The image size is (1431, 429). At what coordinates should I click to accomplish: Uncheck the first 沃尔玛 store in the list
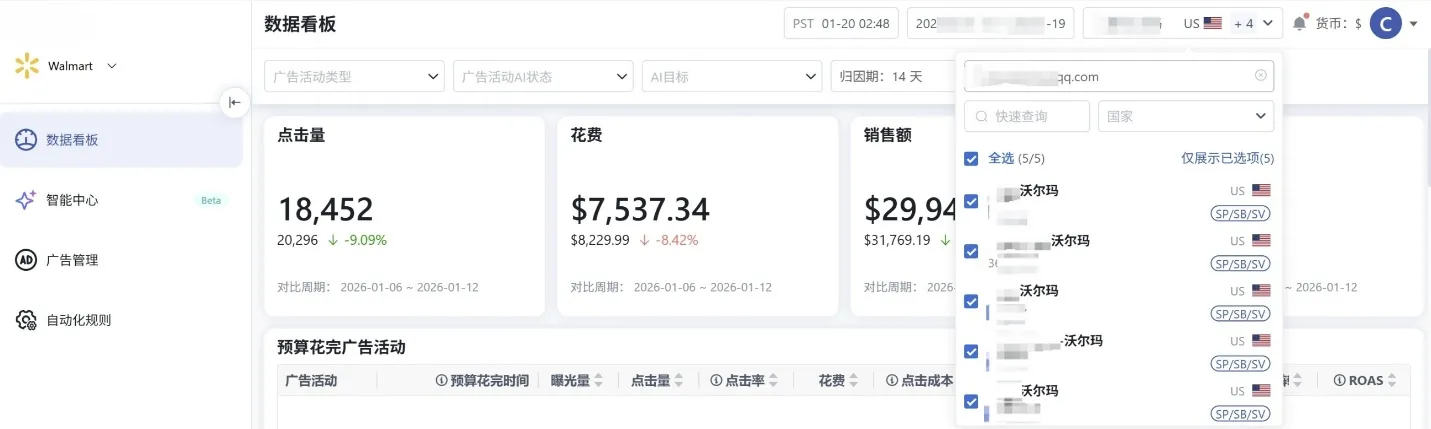(971, 201)
